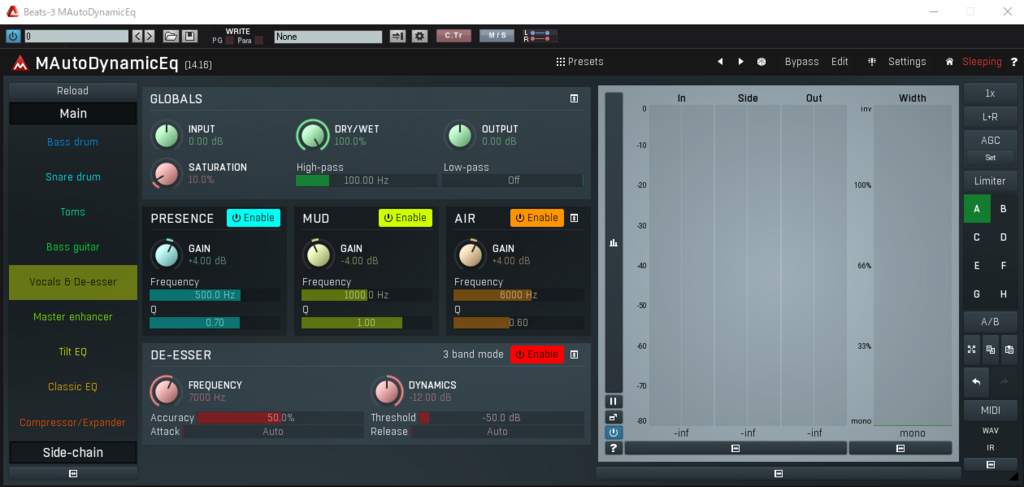
Task: Open meters help question mark
Action: [614, 448]
